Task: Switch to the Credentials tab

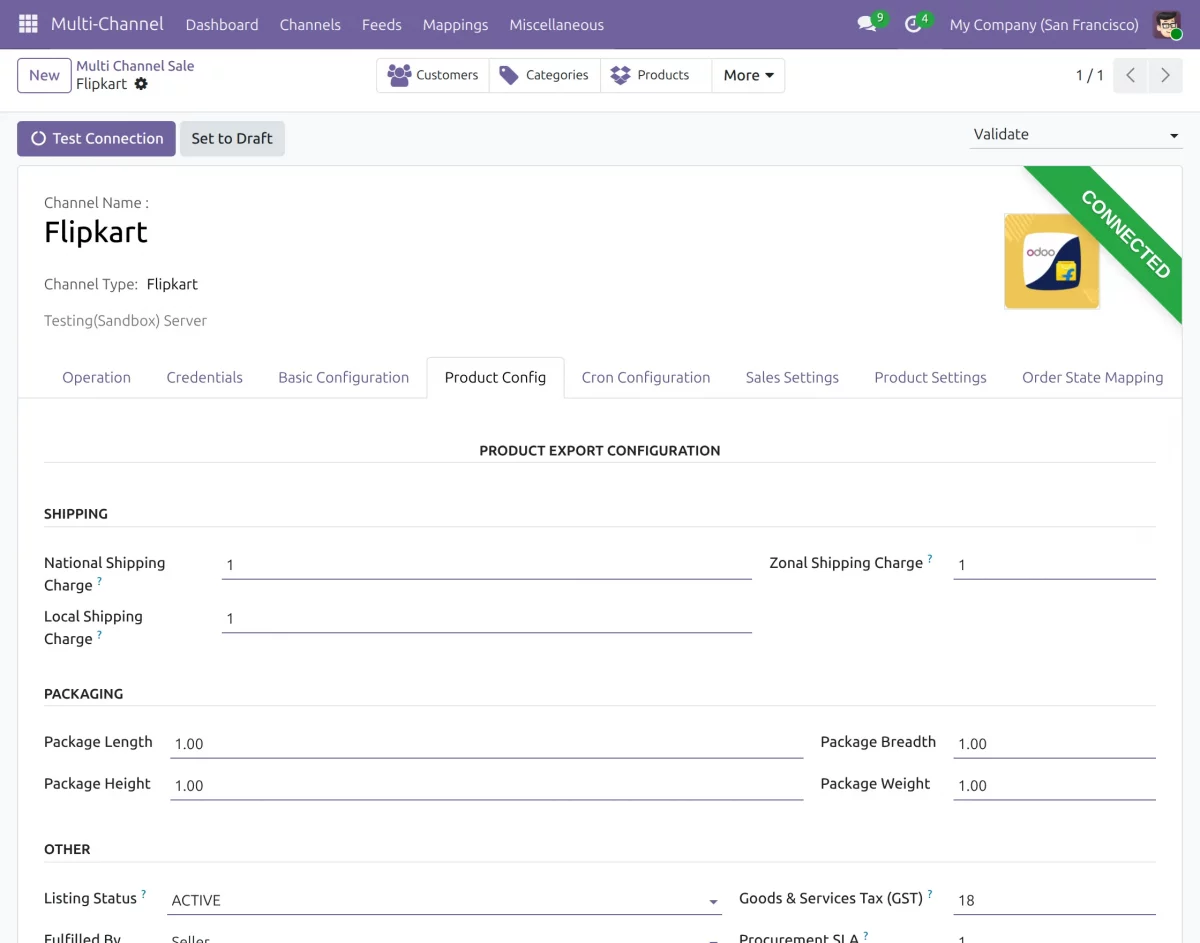Action: (205, 377)
